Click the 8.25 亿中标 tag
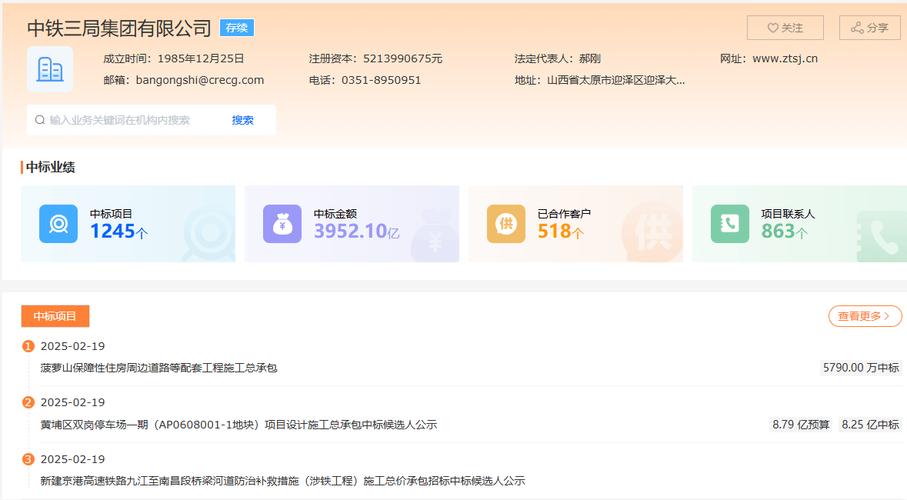This screenshot has width=907, height=500. tap(870, 424)
